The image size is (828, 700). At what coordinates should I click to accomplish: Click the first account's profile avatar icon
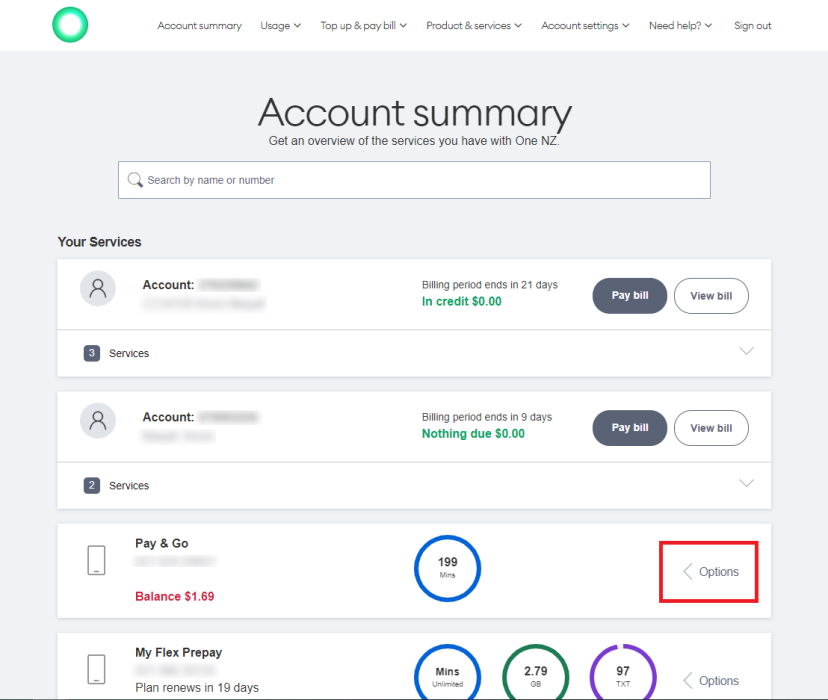[x=98, y=288]
